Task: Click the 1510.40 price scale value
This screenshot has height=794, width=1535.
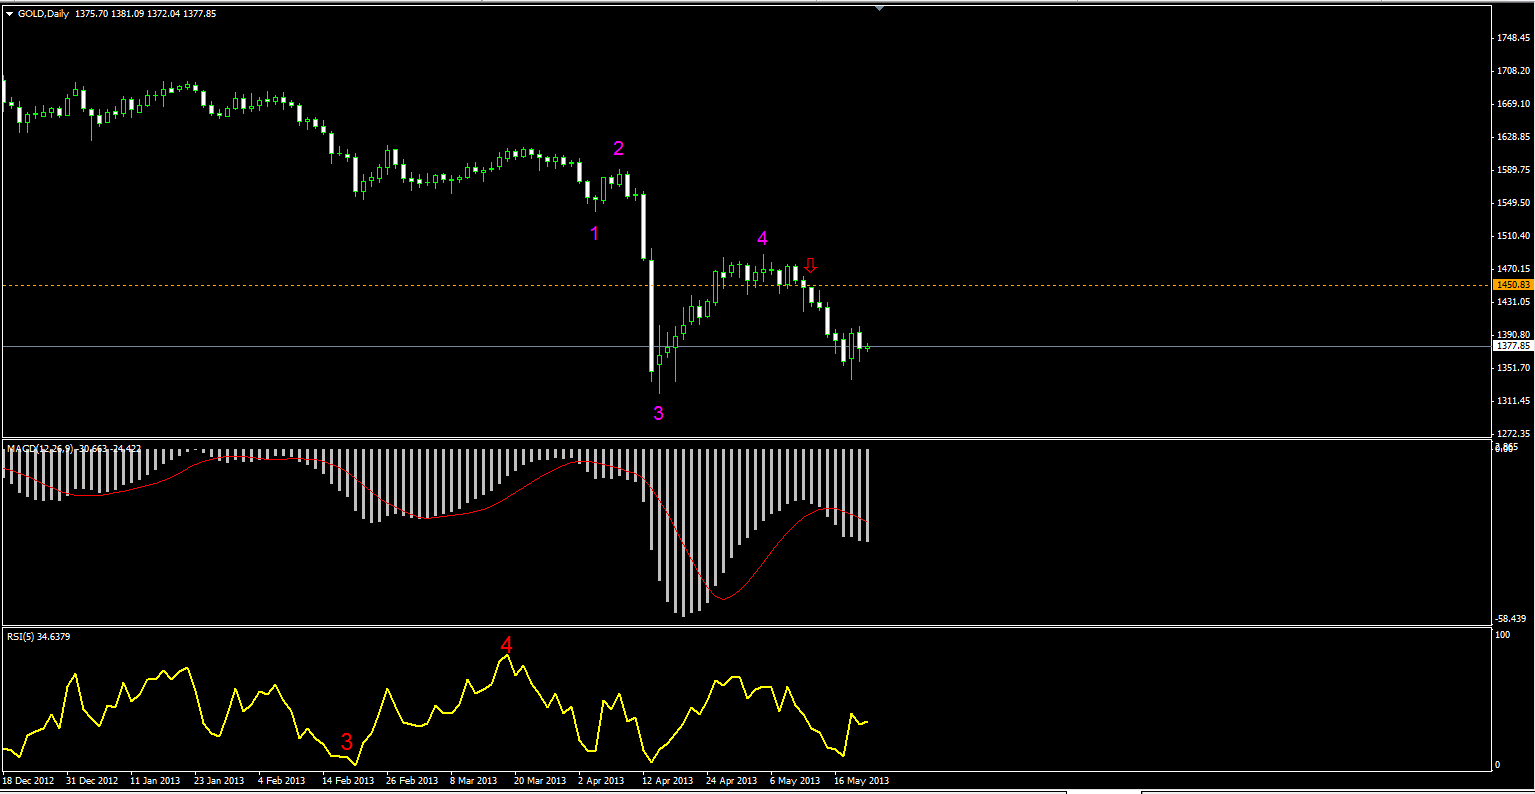Action: [x=1514, y=236]
